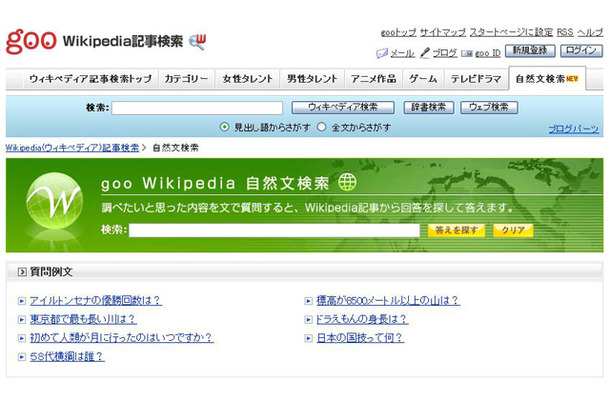
Task: Open example 58代横綱は誰？
Action: (67, 356)
